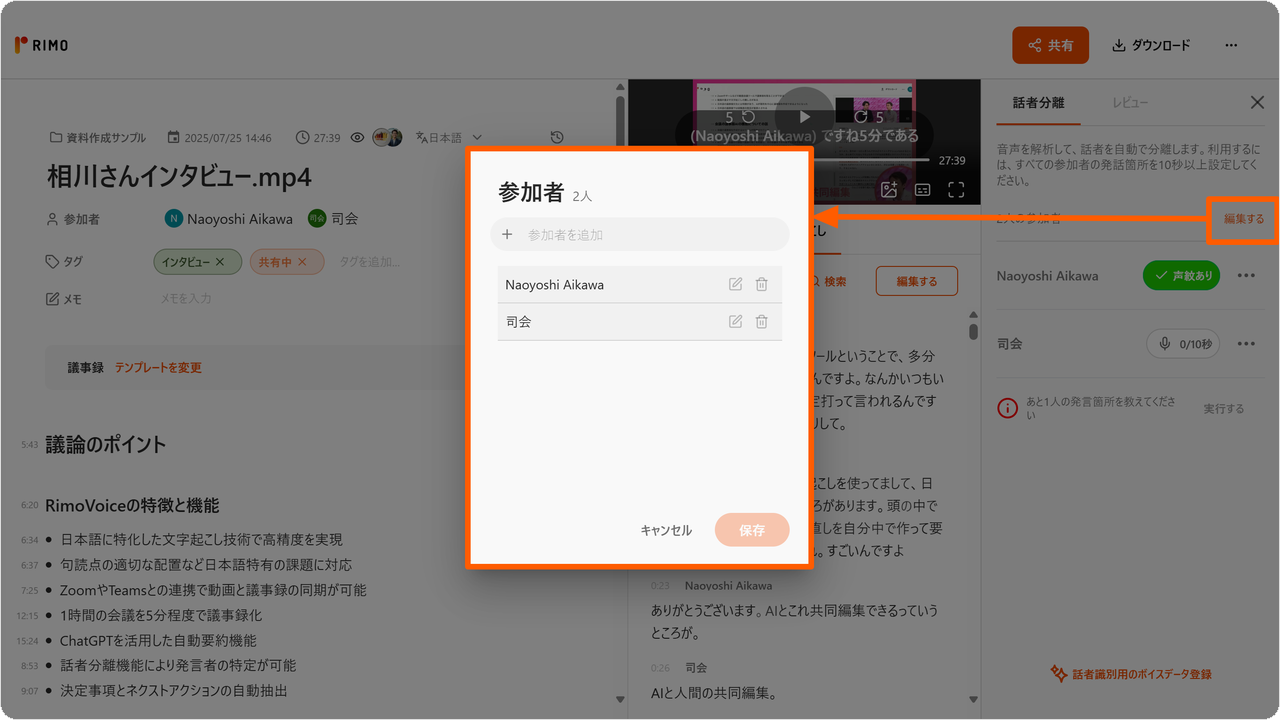Rewind the video by 5 seconds
1280x720 pixels.
[740, 117]
